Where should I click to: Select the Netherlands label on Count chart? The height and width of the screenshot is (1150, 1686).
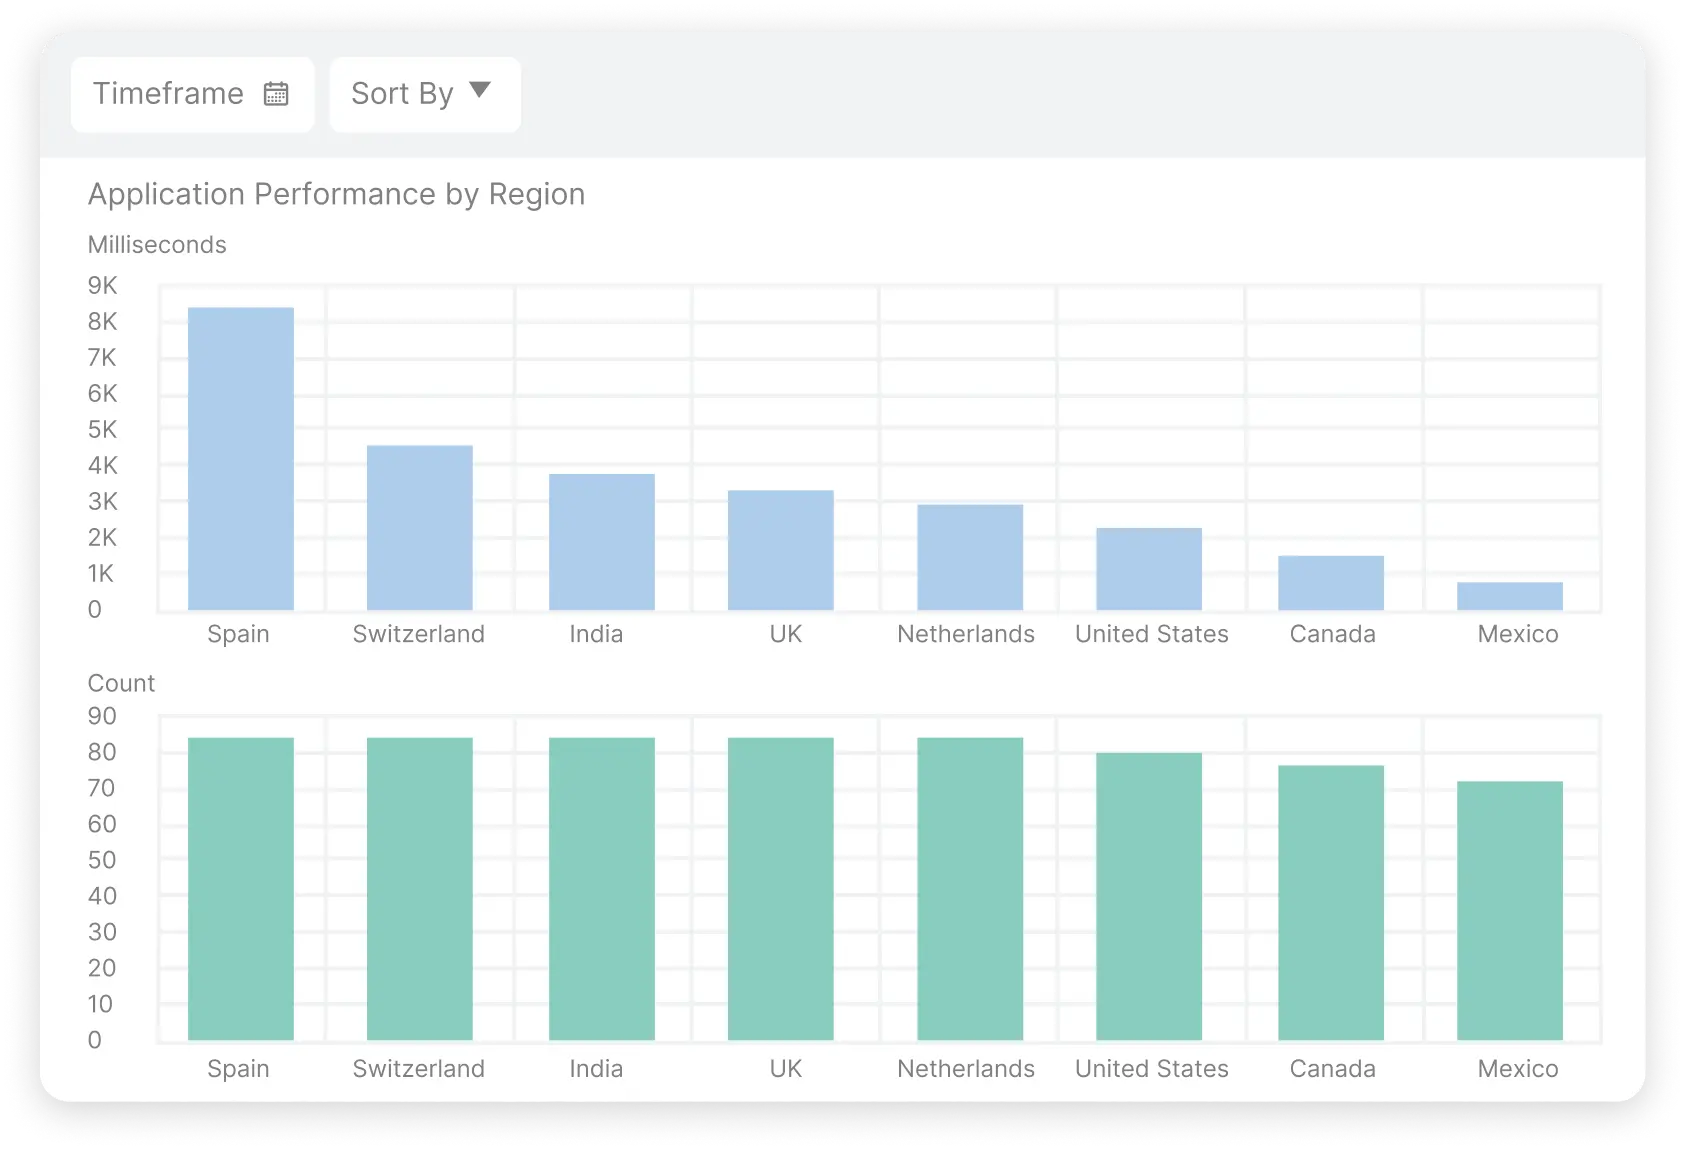click(x=964, y=1068)
